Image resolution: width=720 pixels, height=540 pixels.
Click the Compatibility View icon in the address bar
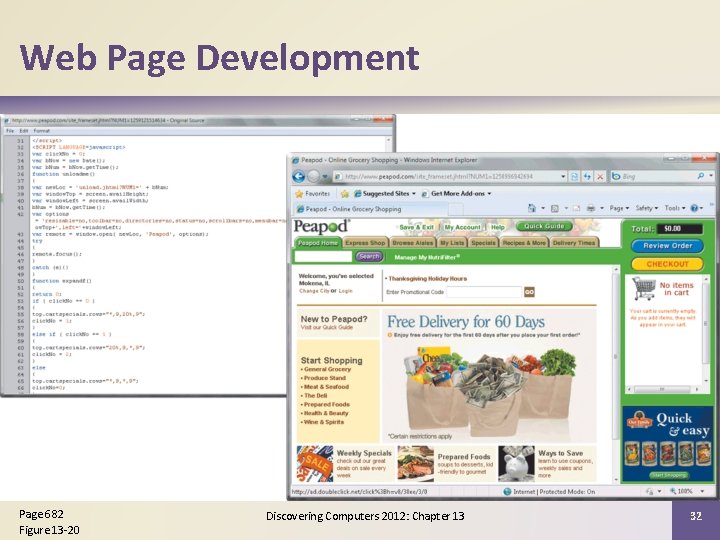(574, 176)
